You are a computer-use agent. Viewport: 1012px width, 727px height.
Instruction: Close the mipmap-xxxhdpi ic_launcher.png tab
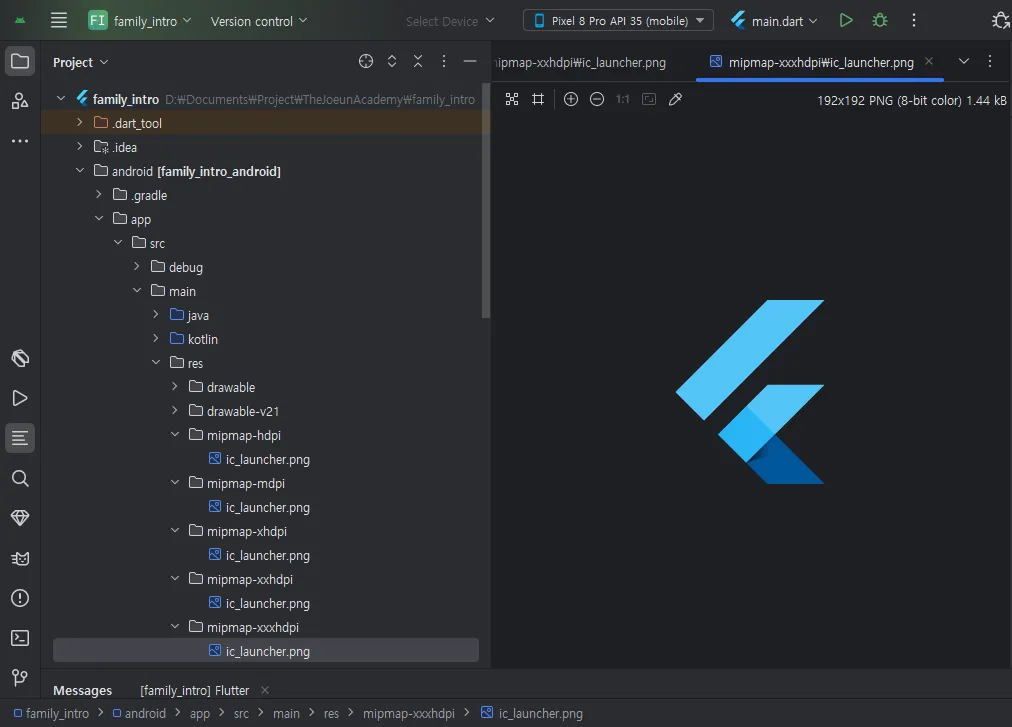(x=929, y=61)
